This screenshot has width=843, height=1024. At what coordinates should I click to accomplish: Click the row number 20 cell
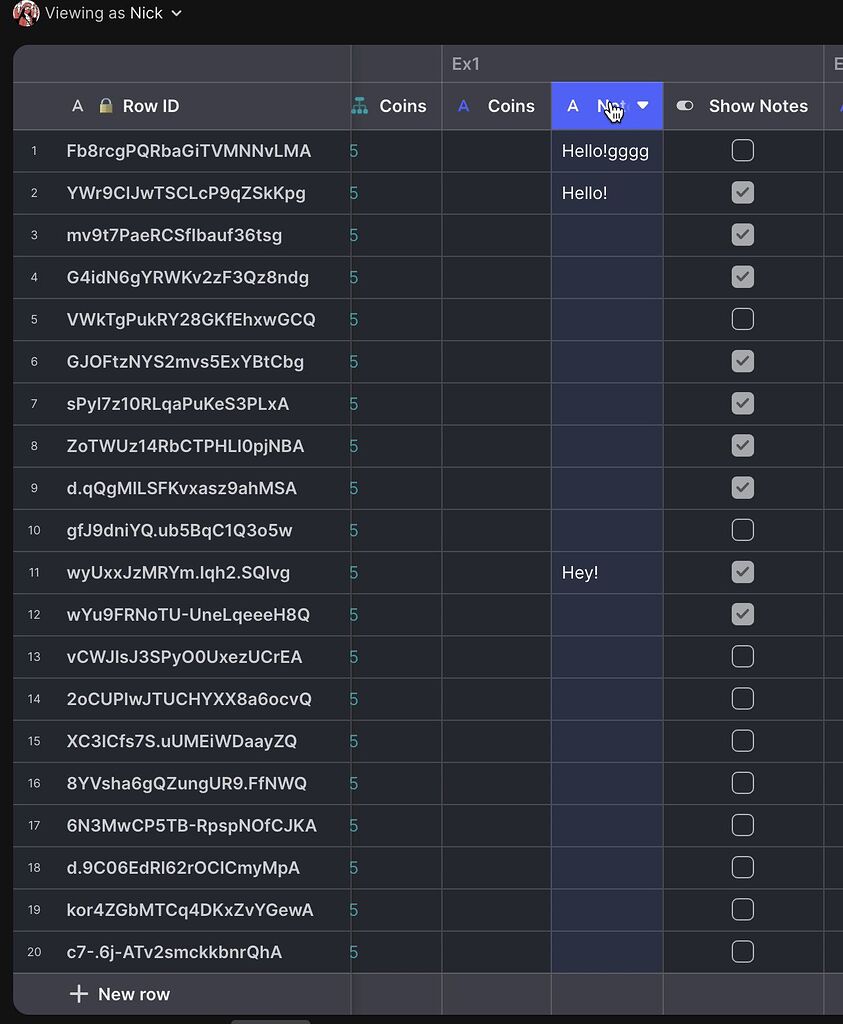pos(33,952)
